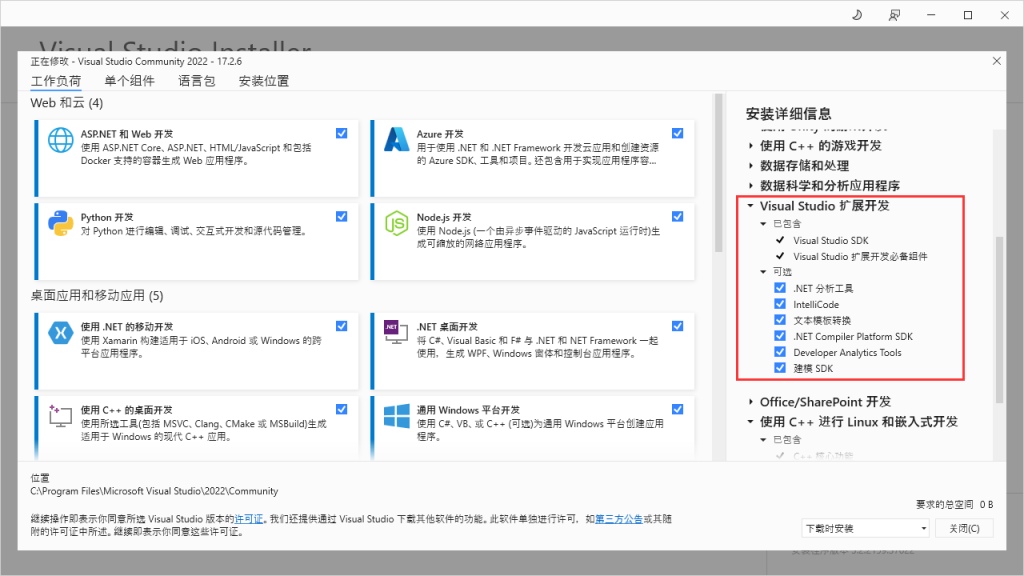Click the installation details panel scrollbar
The width and height of the screenshot is (1024, 576).
(x=999, y=320)
